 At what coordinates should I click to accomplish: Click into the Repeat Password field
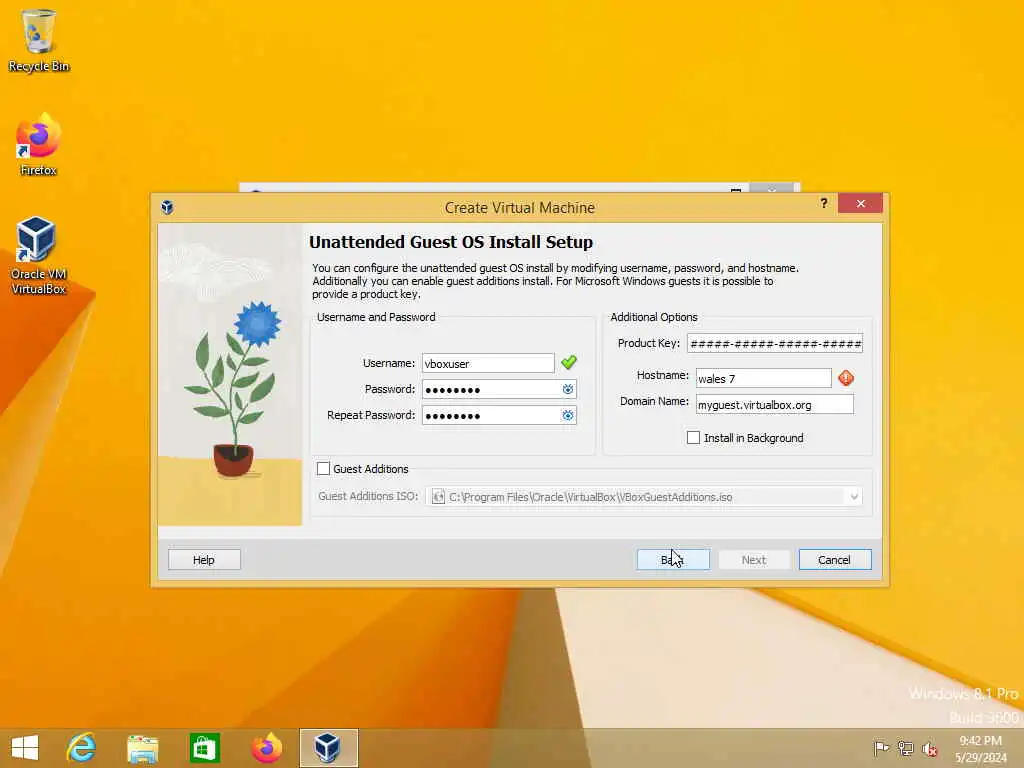tap(499, 415)
